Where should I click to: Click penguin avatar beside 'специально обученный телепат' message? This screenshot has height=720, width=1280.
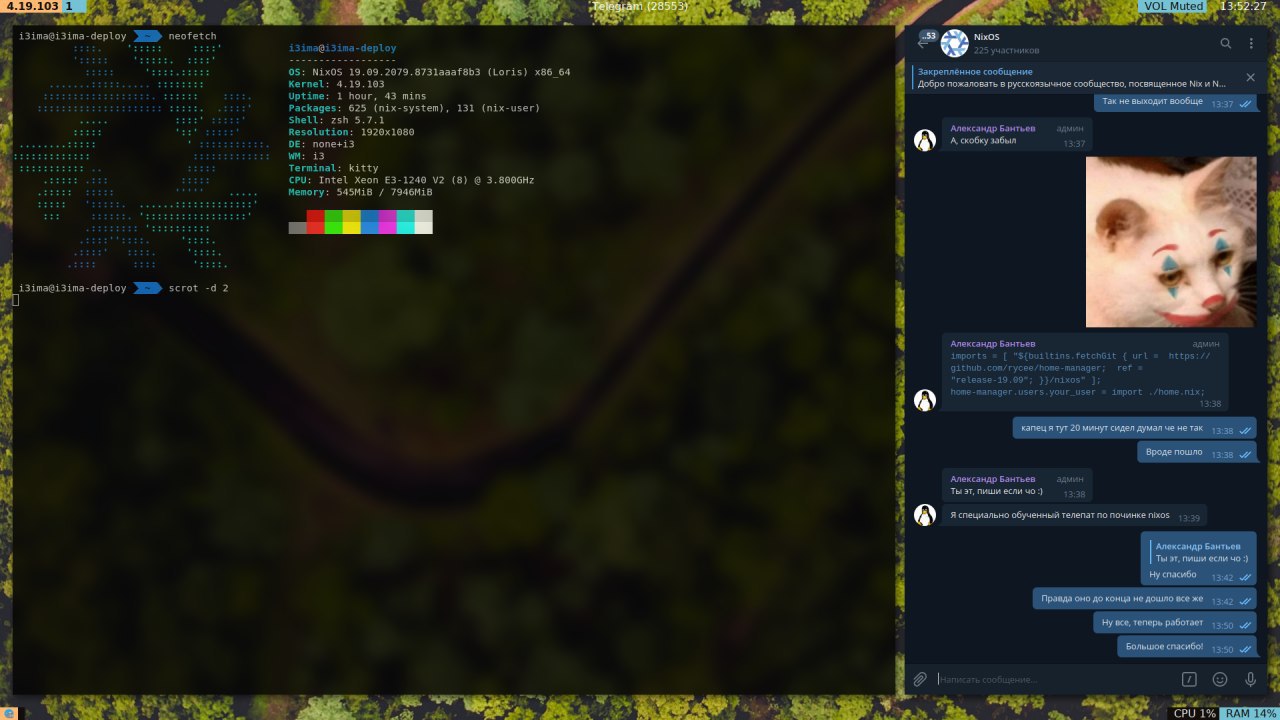coord(925,515)
